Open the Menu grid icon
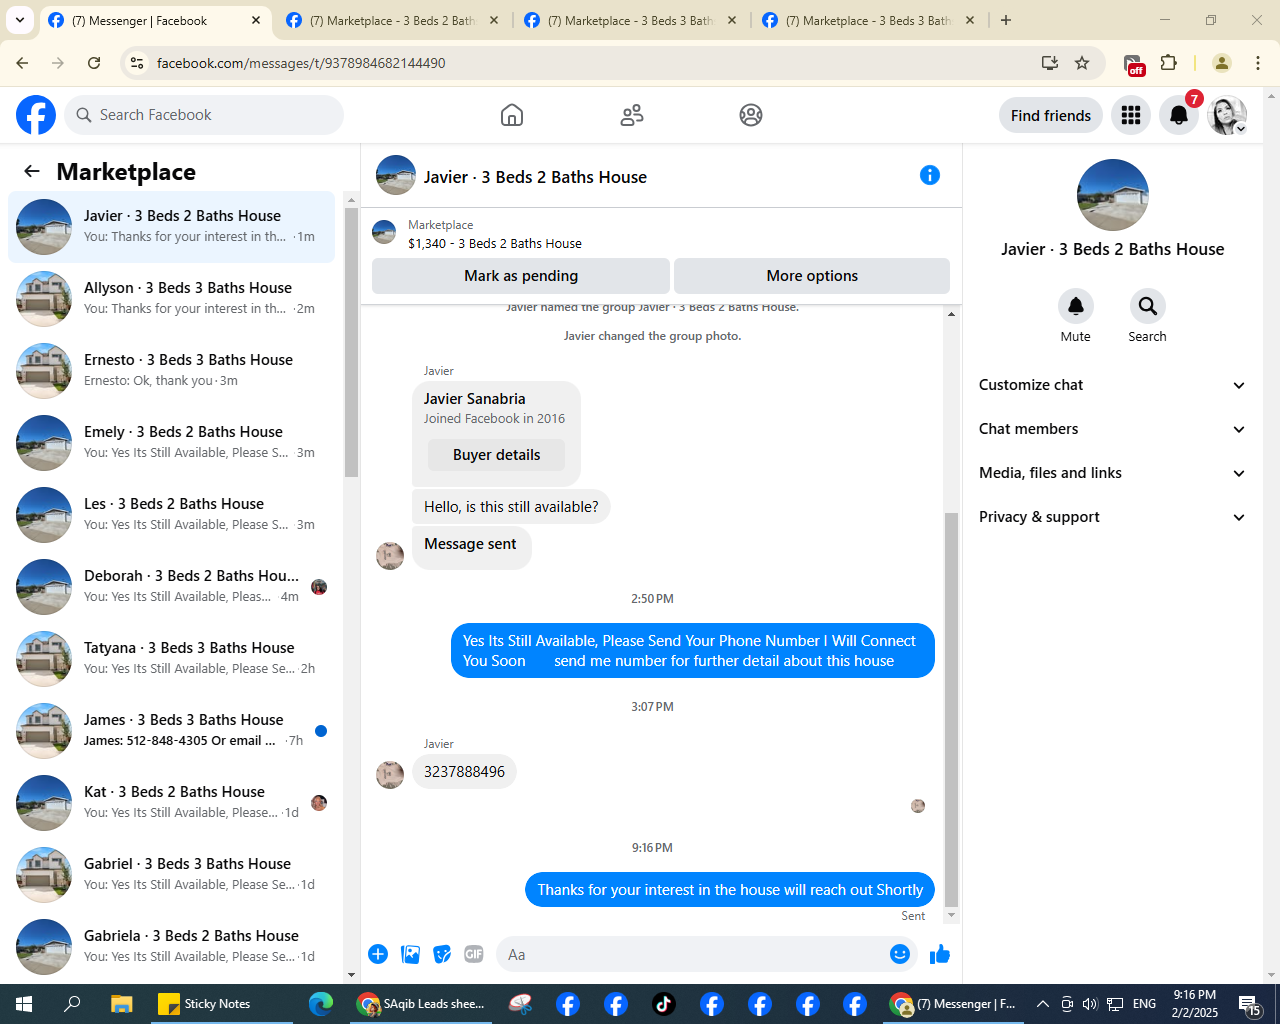The image size is (1280, 1024). click(x=1131, y=115)
